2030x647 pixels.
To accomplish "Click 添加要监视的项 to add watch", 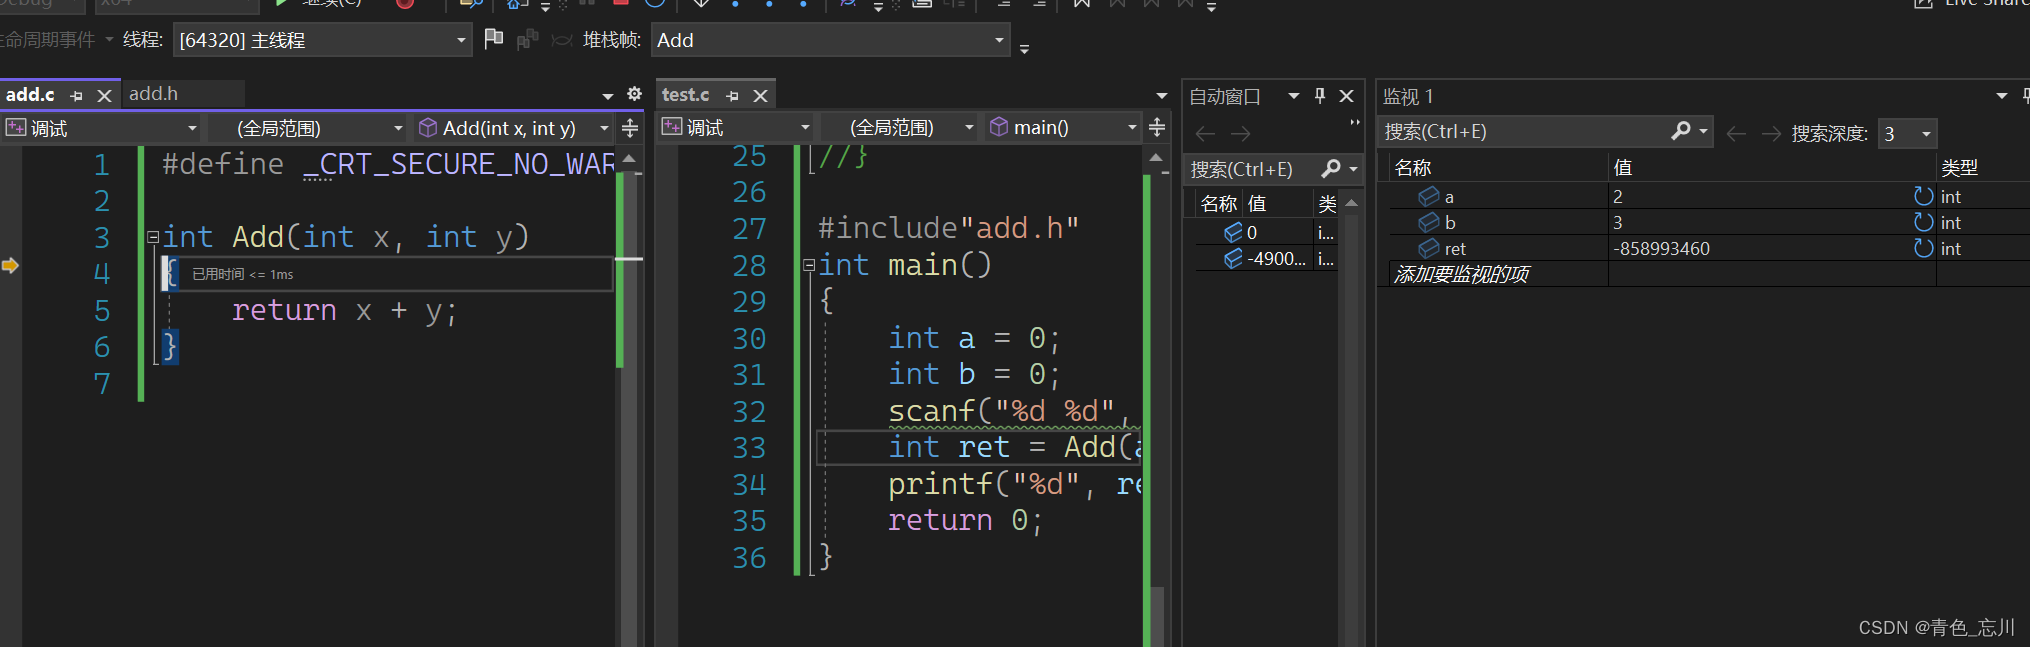I will pos(1461,274).
